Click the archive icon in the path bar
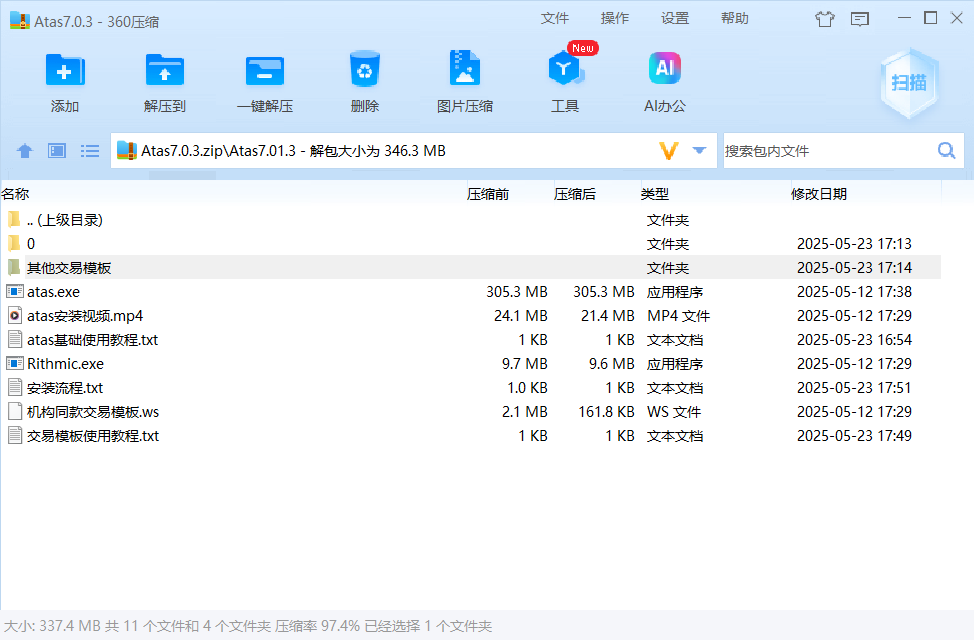This screenshot has height=640, width=974. [127, 150]
